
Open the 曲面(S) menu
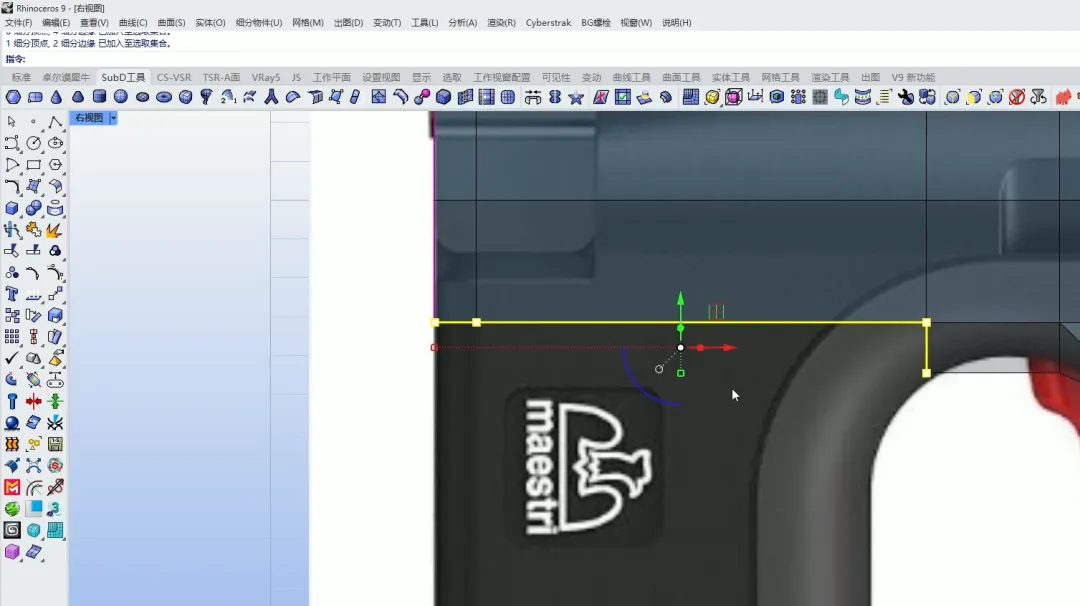click(x=171, y=23)
